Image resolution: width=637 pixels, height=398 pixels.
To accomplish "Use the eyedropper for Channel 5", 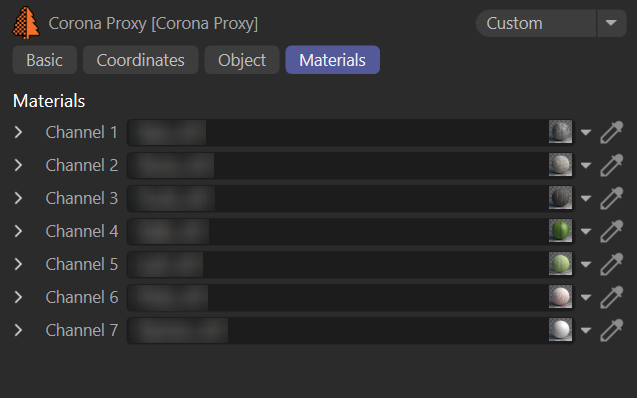I will click(611, 264).
